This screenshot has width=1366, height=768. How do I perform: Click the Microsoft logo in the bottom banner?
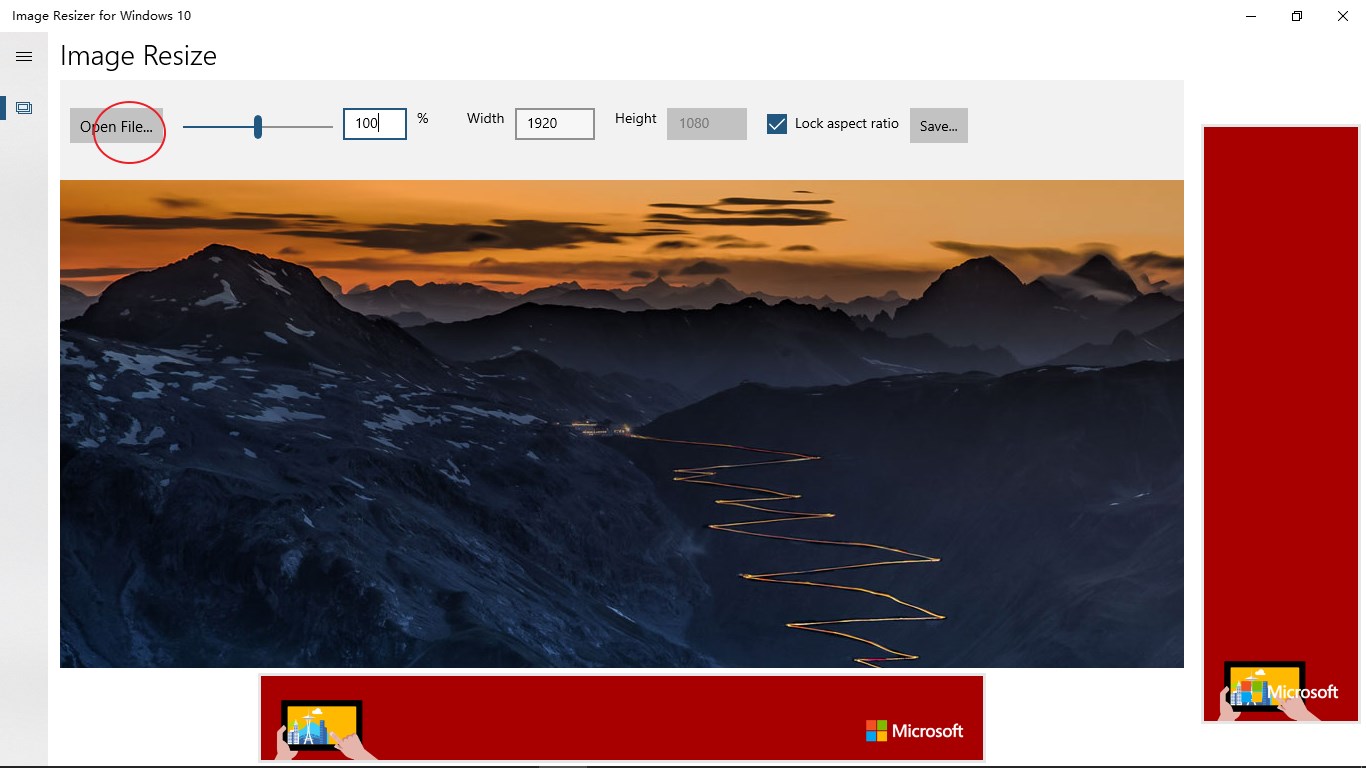[913, 731]
